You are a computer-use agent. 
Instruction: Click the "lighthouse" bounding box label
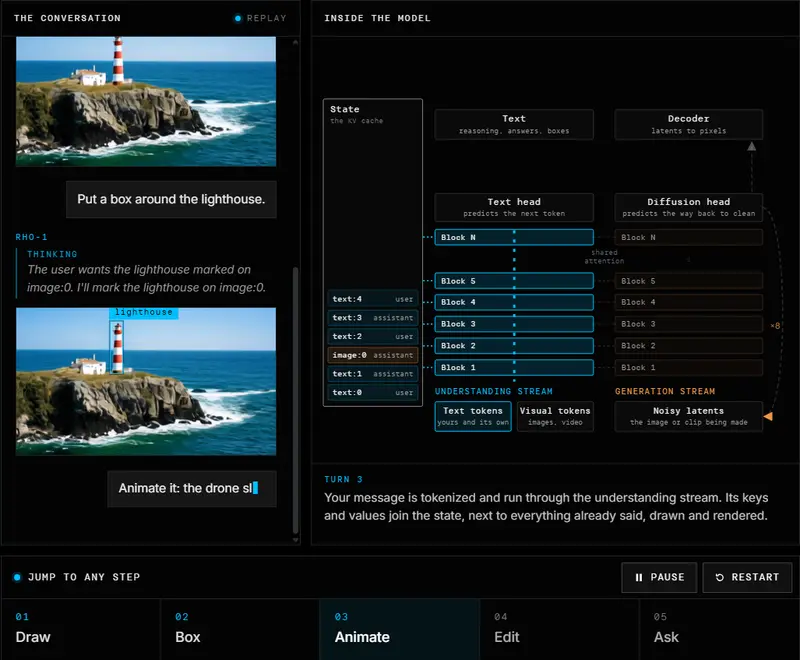143,313
